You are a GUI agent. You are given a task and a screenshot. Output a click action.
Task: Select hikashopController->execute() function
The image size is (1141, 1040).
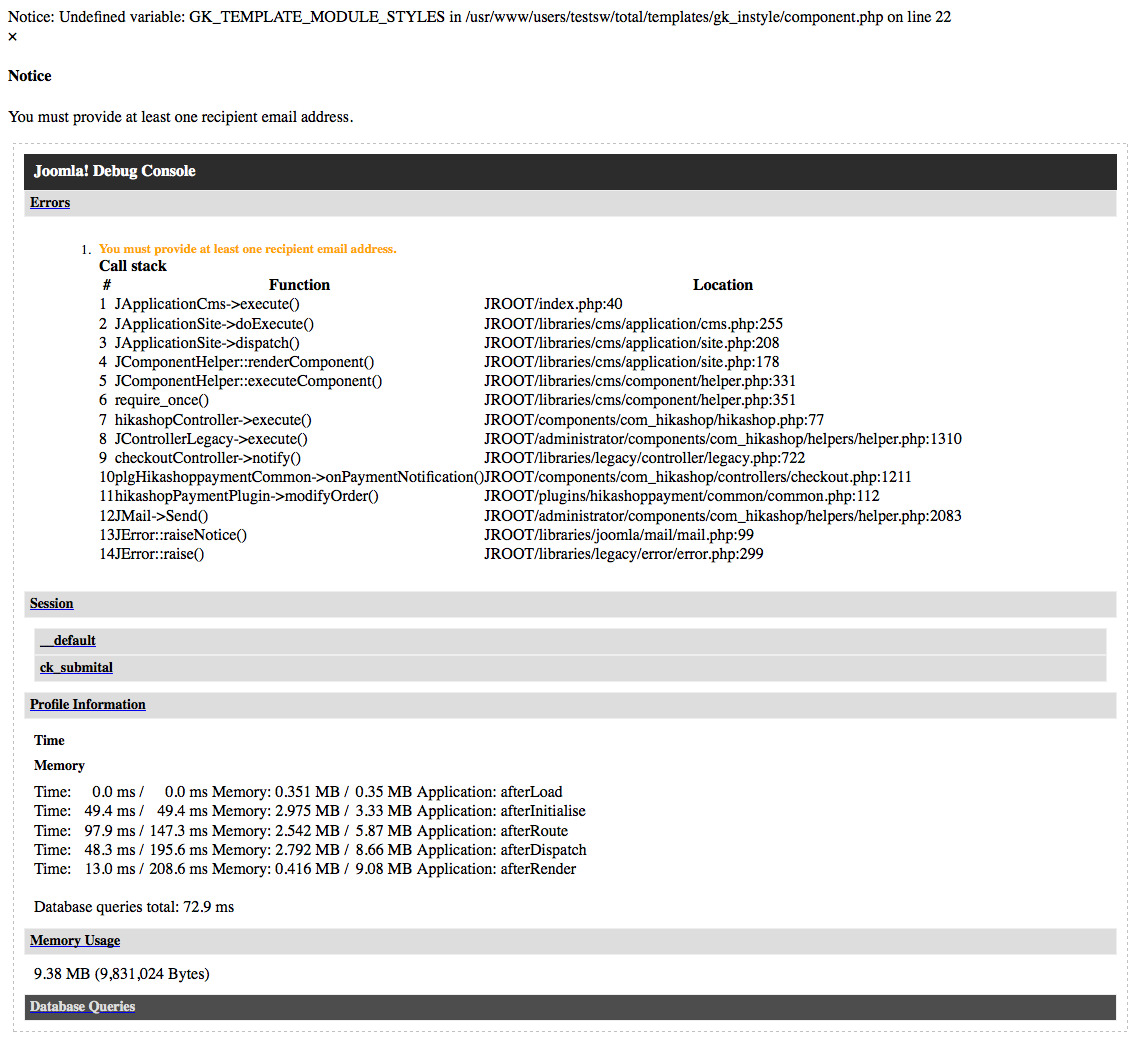coord(213,420)
